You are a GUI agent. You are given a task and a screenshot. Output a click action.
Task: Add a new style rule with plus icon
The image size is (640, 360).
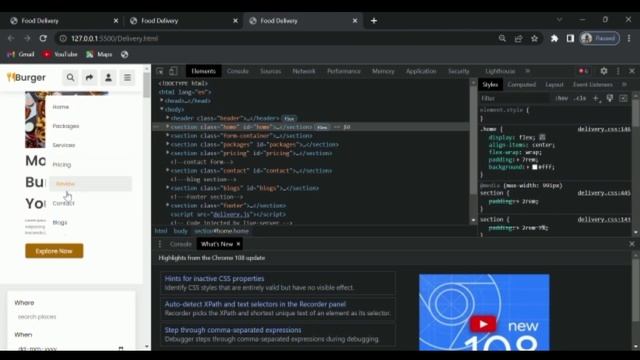click(x=596, y=98)
